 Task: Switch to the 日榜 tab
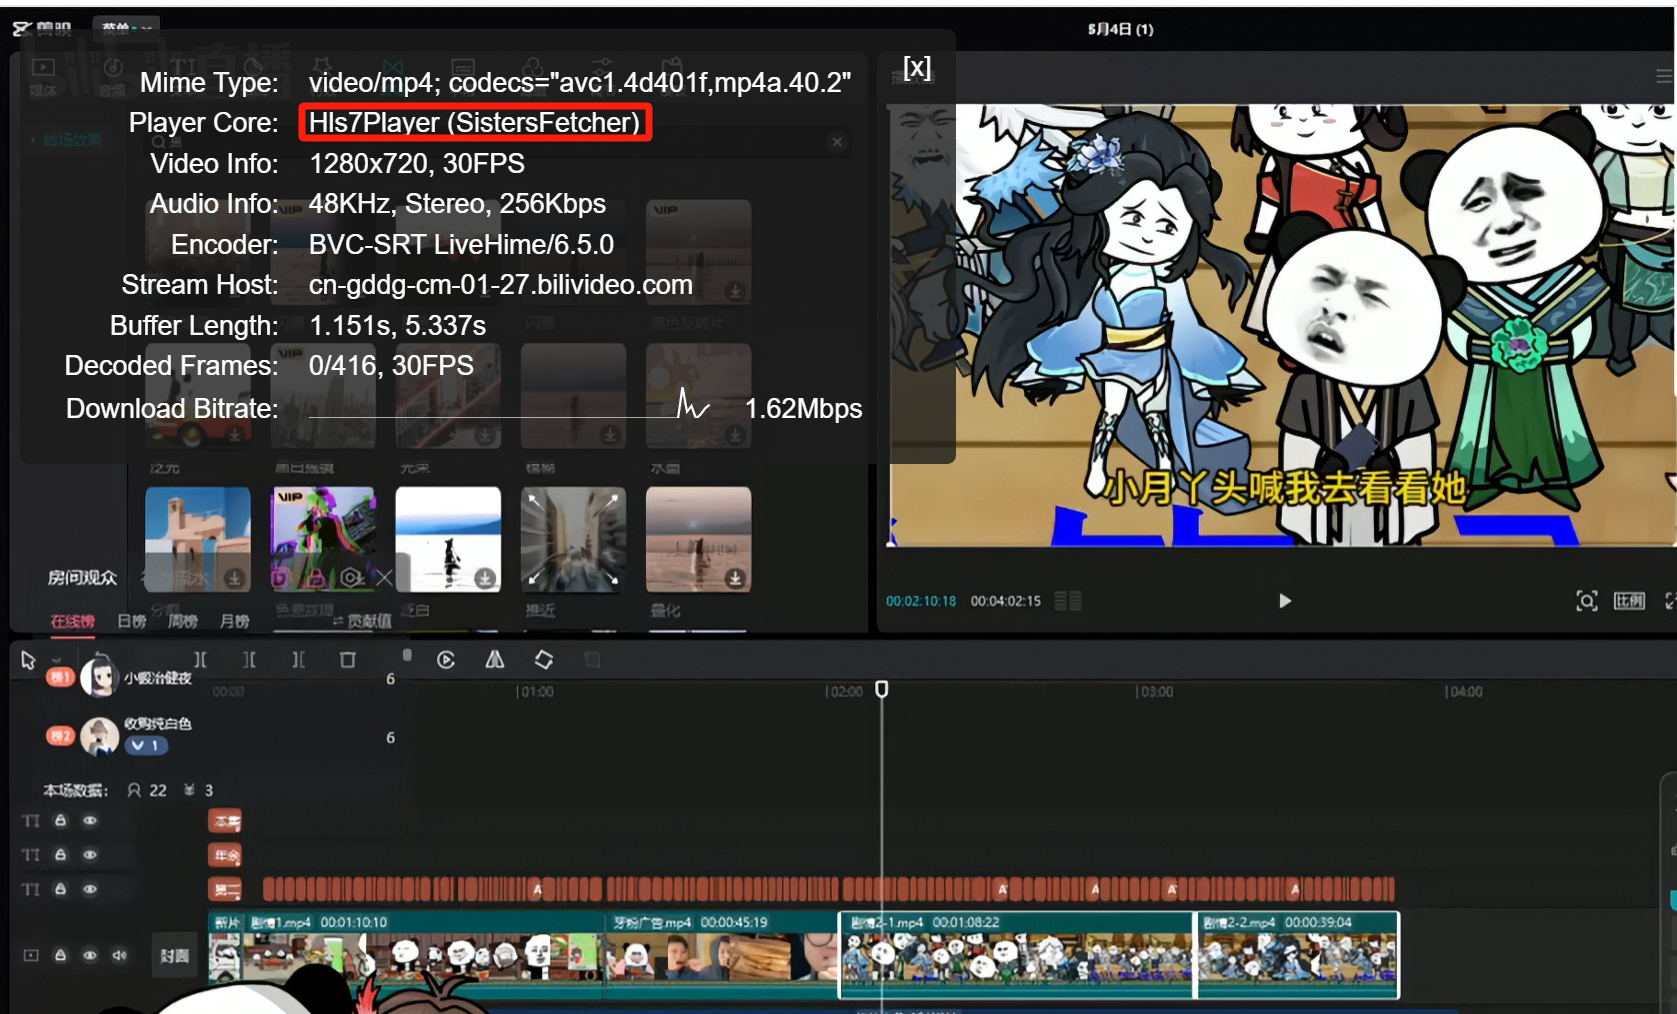coord(132,622)
